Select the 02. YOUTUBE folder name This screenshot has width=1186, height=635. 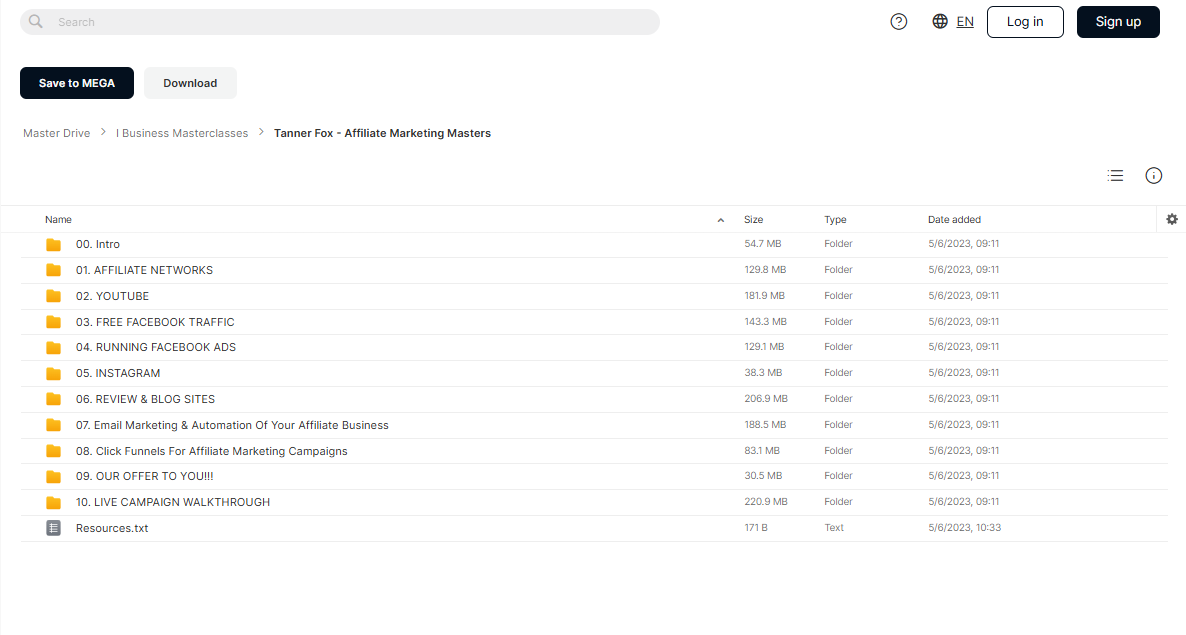click(112, 296)
